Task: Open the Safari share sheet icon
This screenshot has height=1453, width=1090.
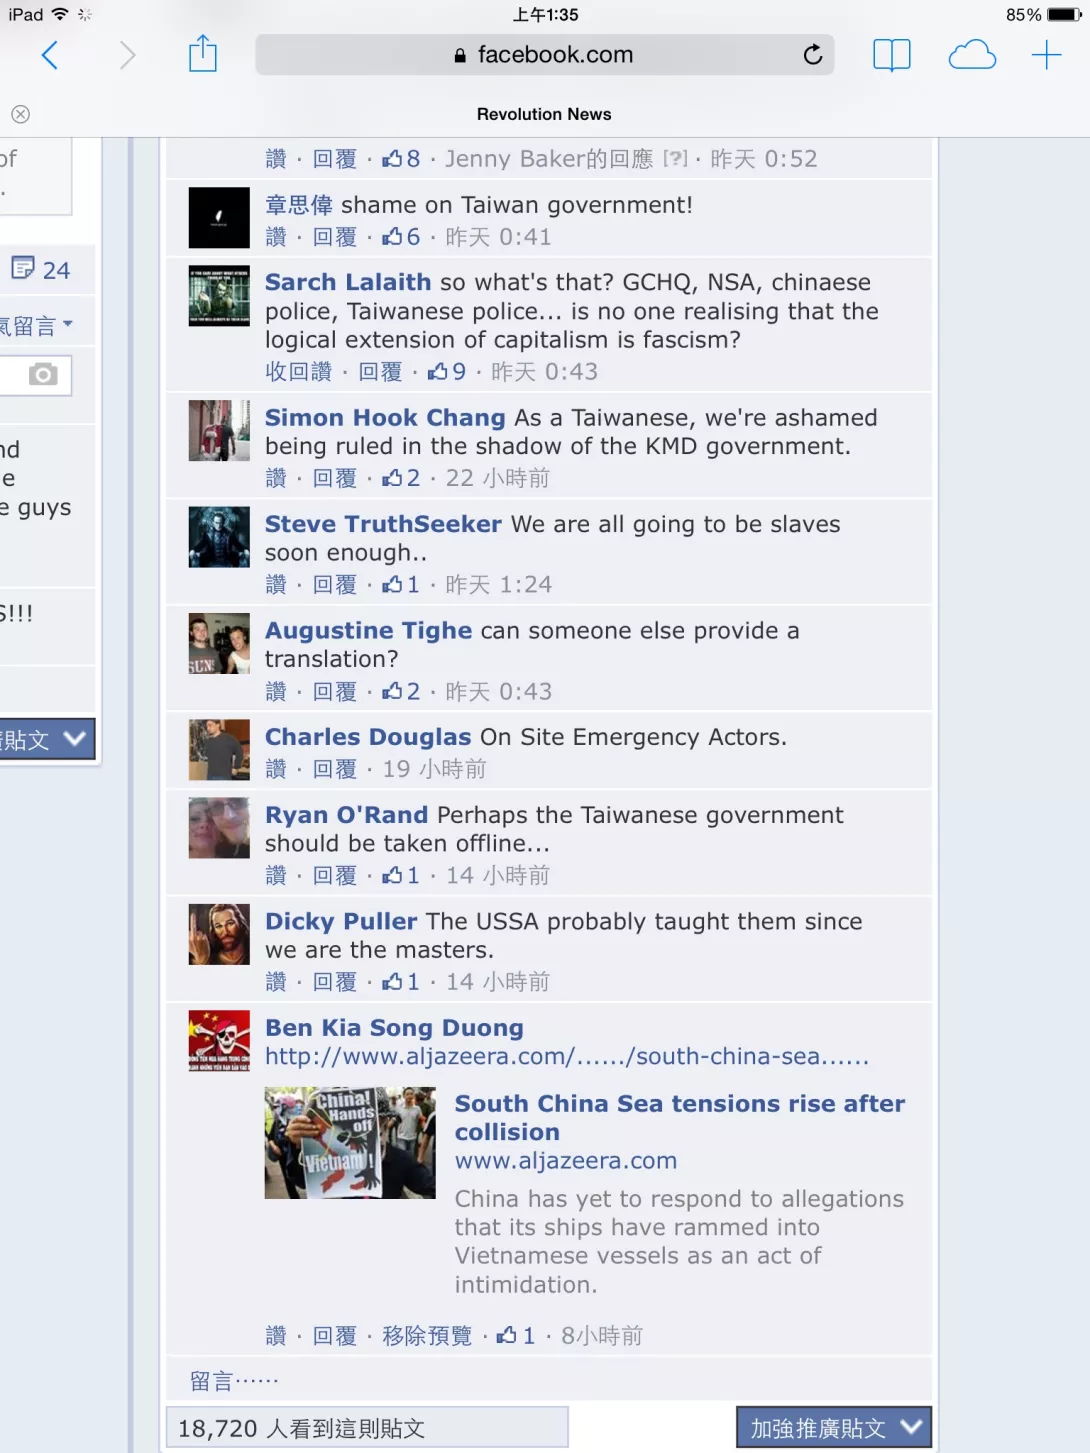Action: pyautogui.click(x=203, y=54)
